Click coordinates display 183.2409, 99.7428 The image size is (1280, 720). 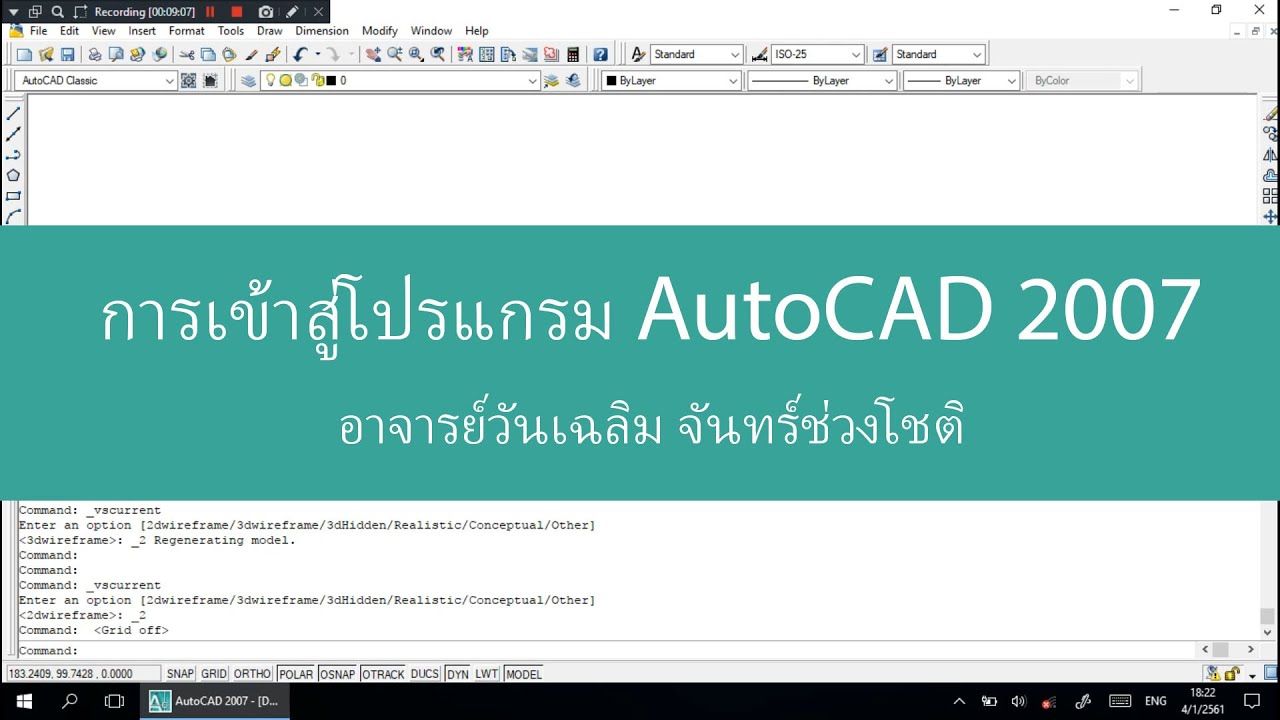(x=84, y=674)
